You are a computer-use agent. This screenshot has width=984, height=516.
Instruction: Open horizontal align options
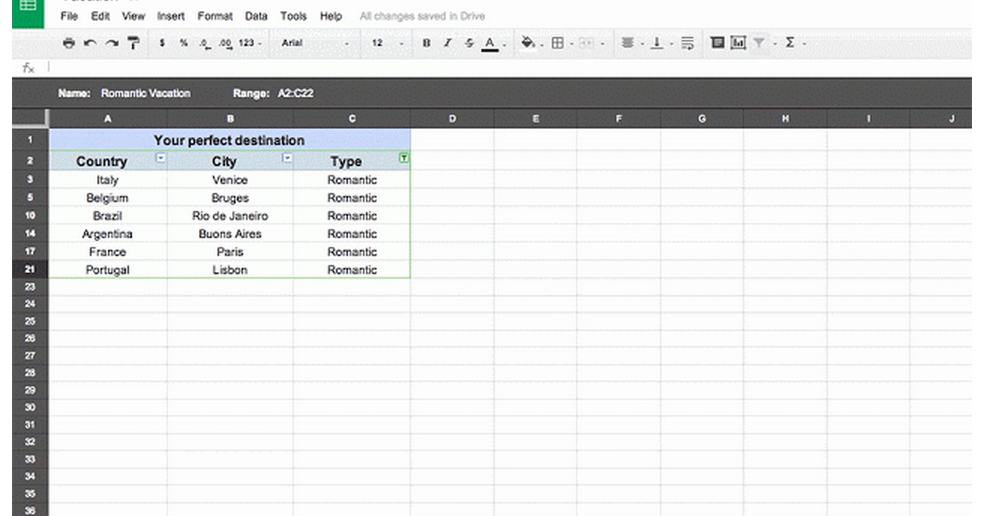tap(627, 43)
